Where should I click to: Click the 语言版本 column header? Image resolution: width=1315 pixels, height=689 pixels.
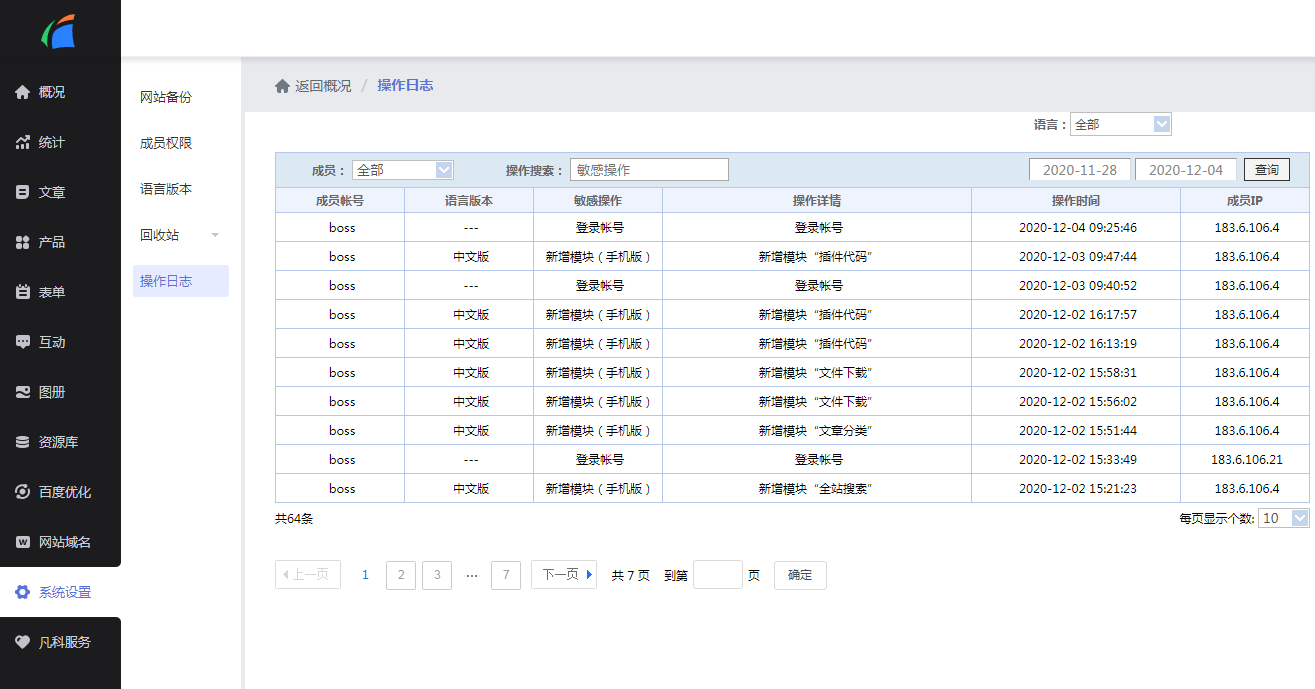coord(469,200)
